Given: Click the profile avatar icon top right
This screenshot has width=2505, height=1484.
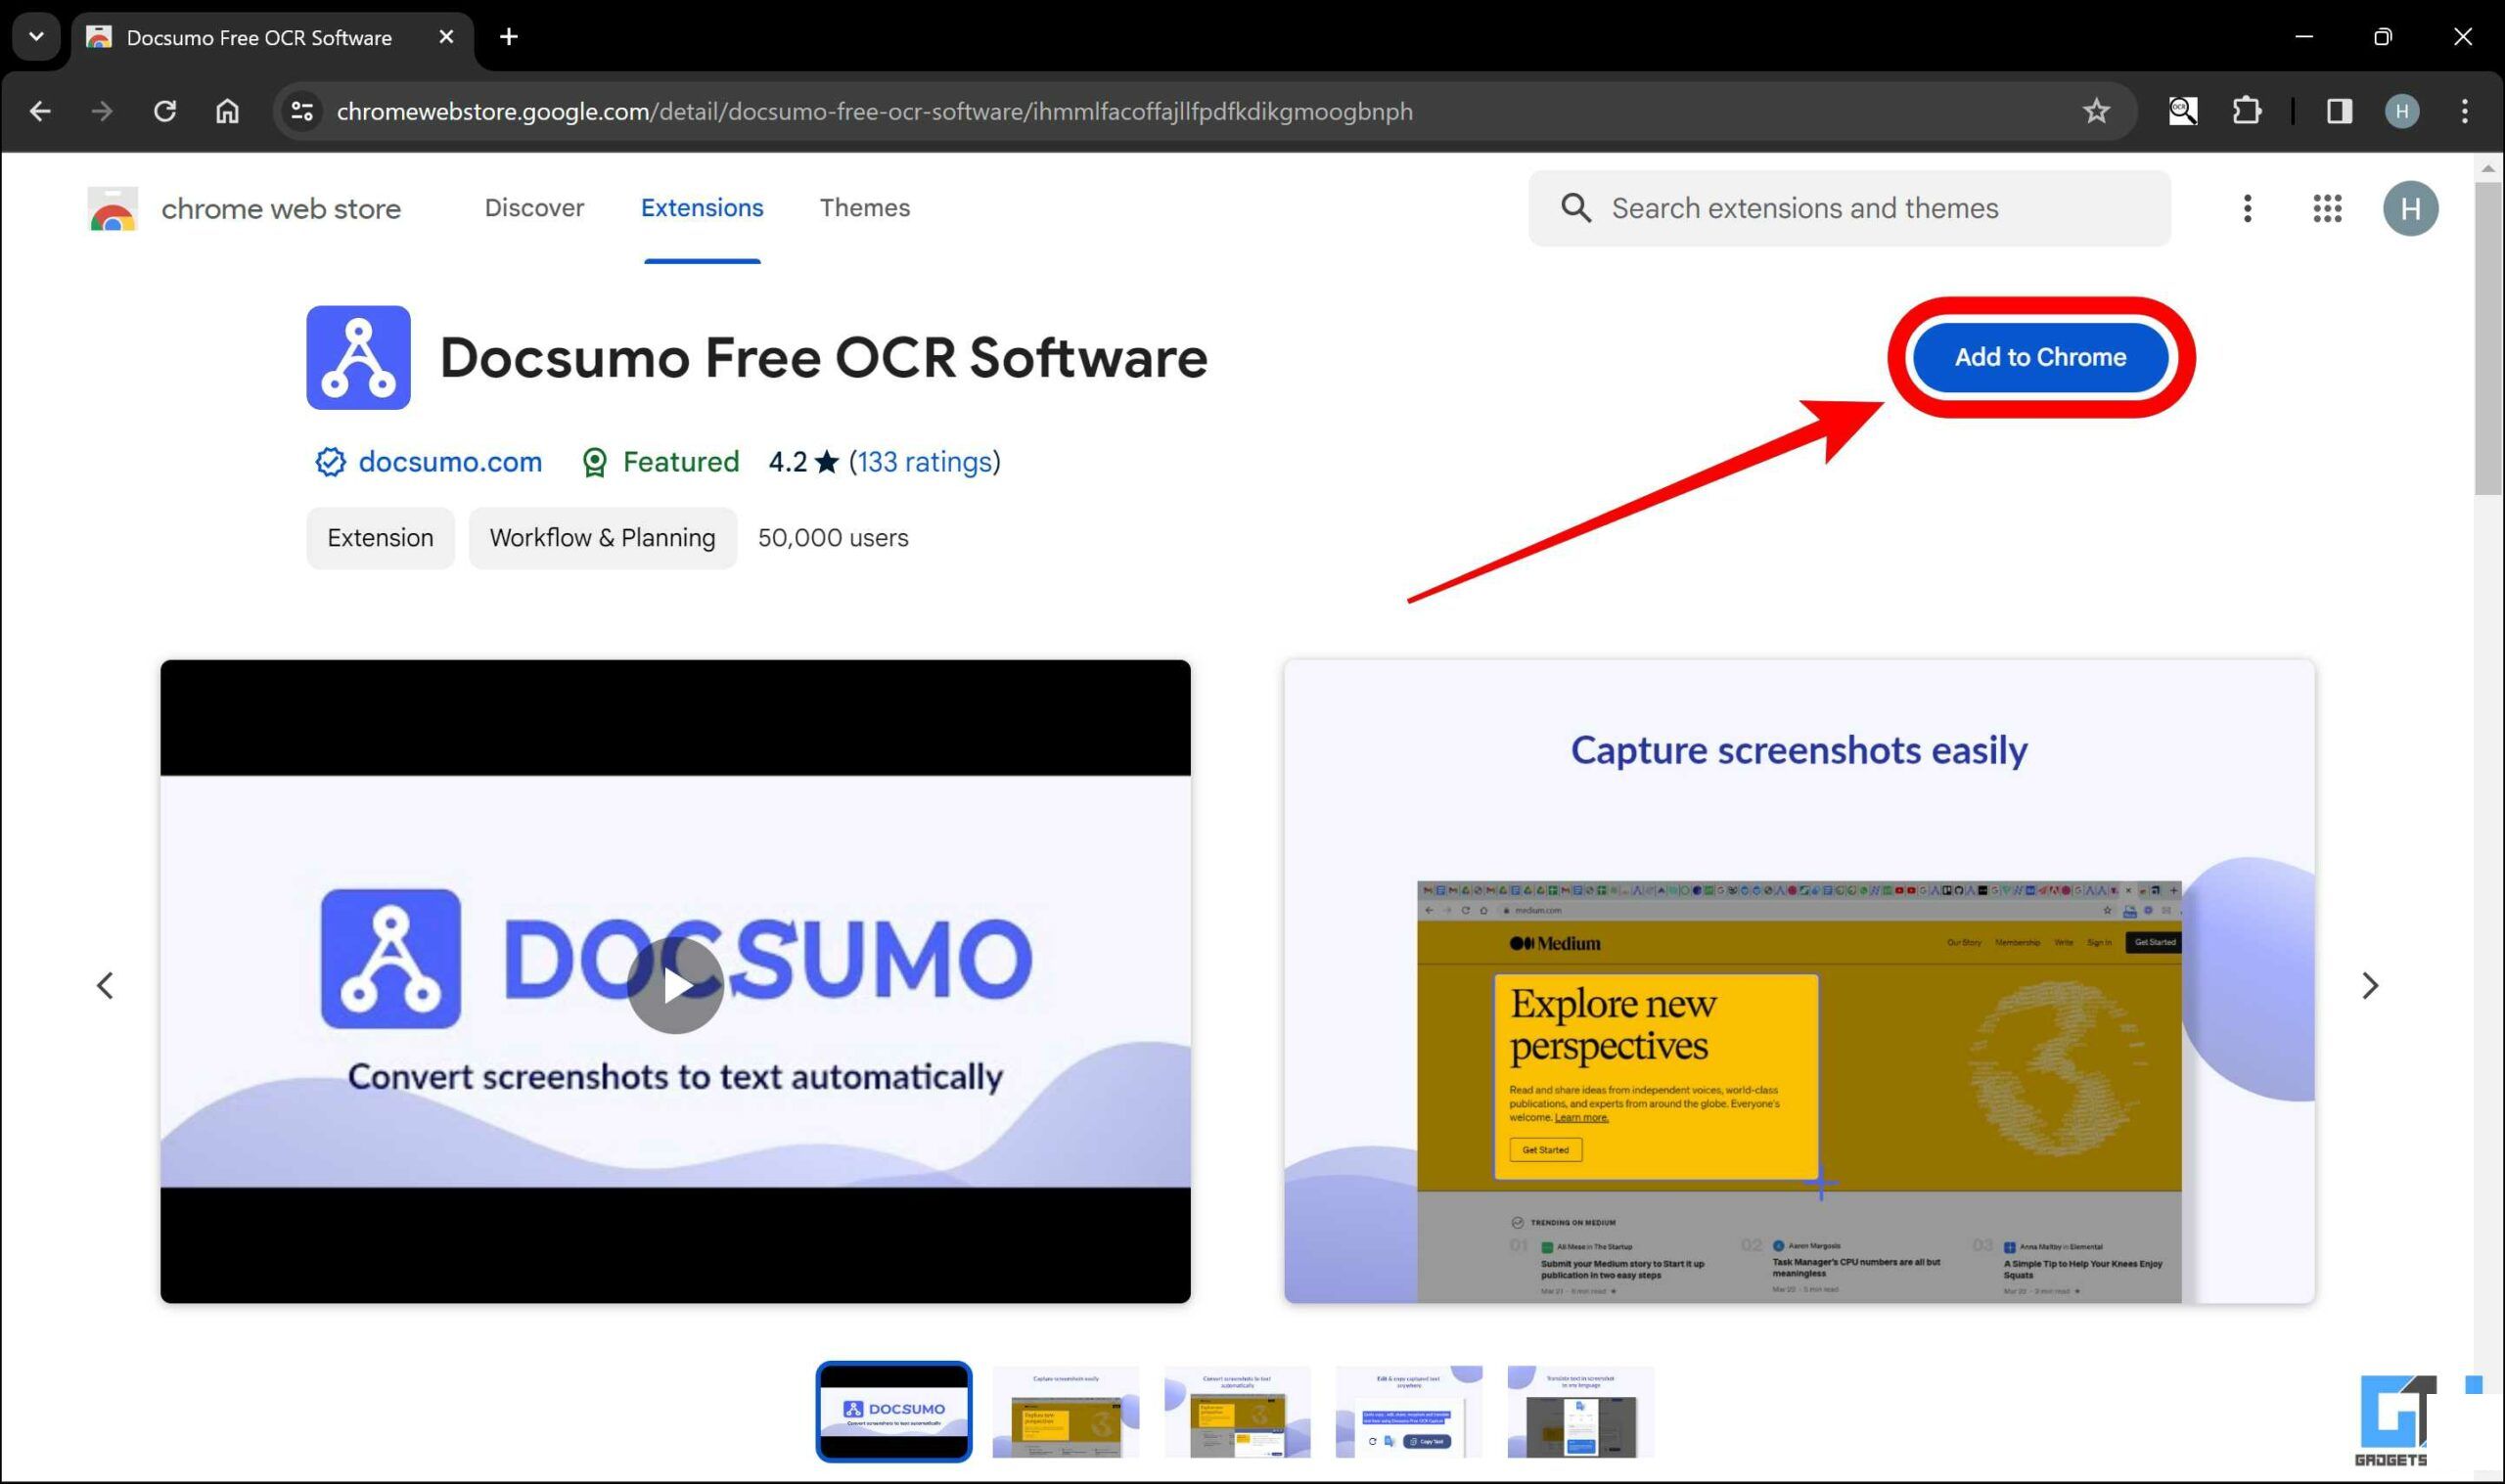Looking at the screenshot, I should point(2408,208).
